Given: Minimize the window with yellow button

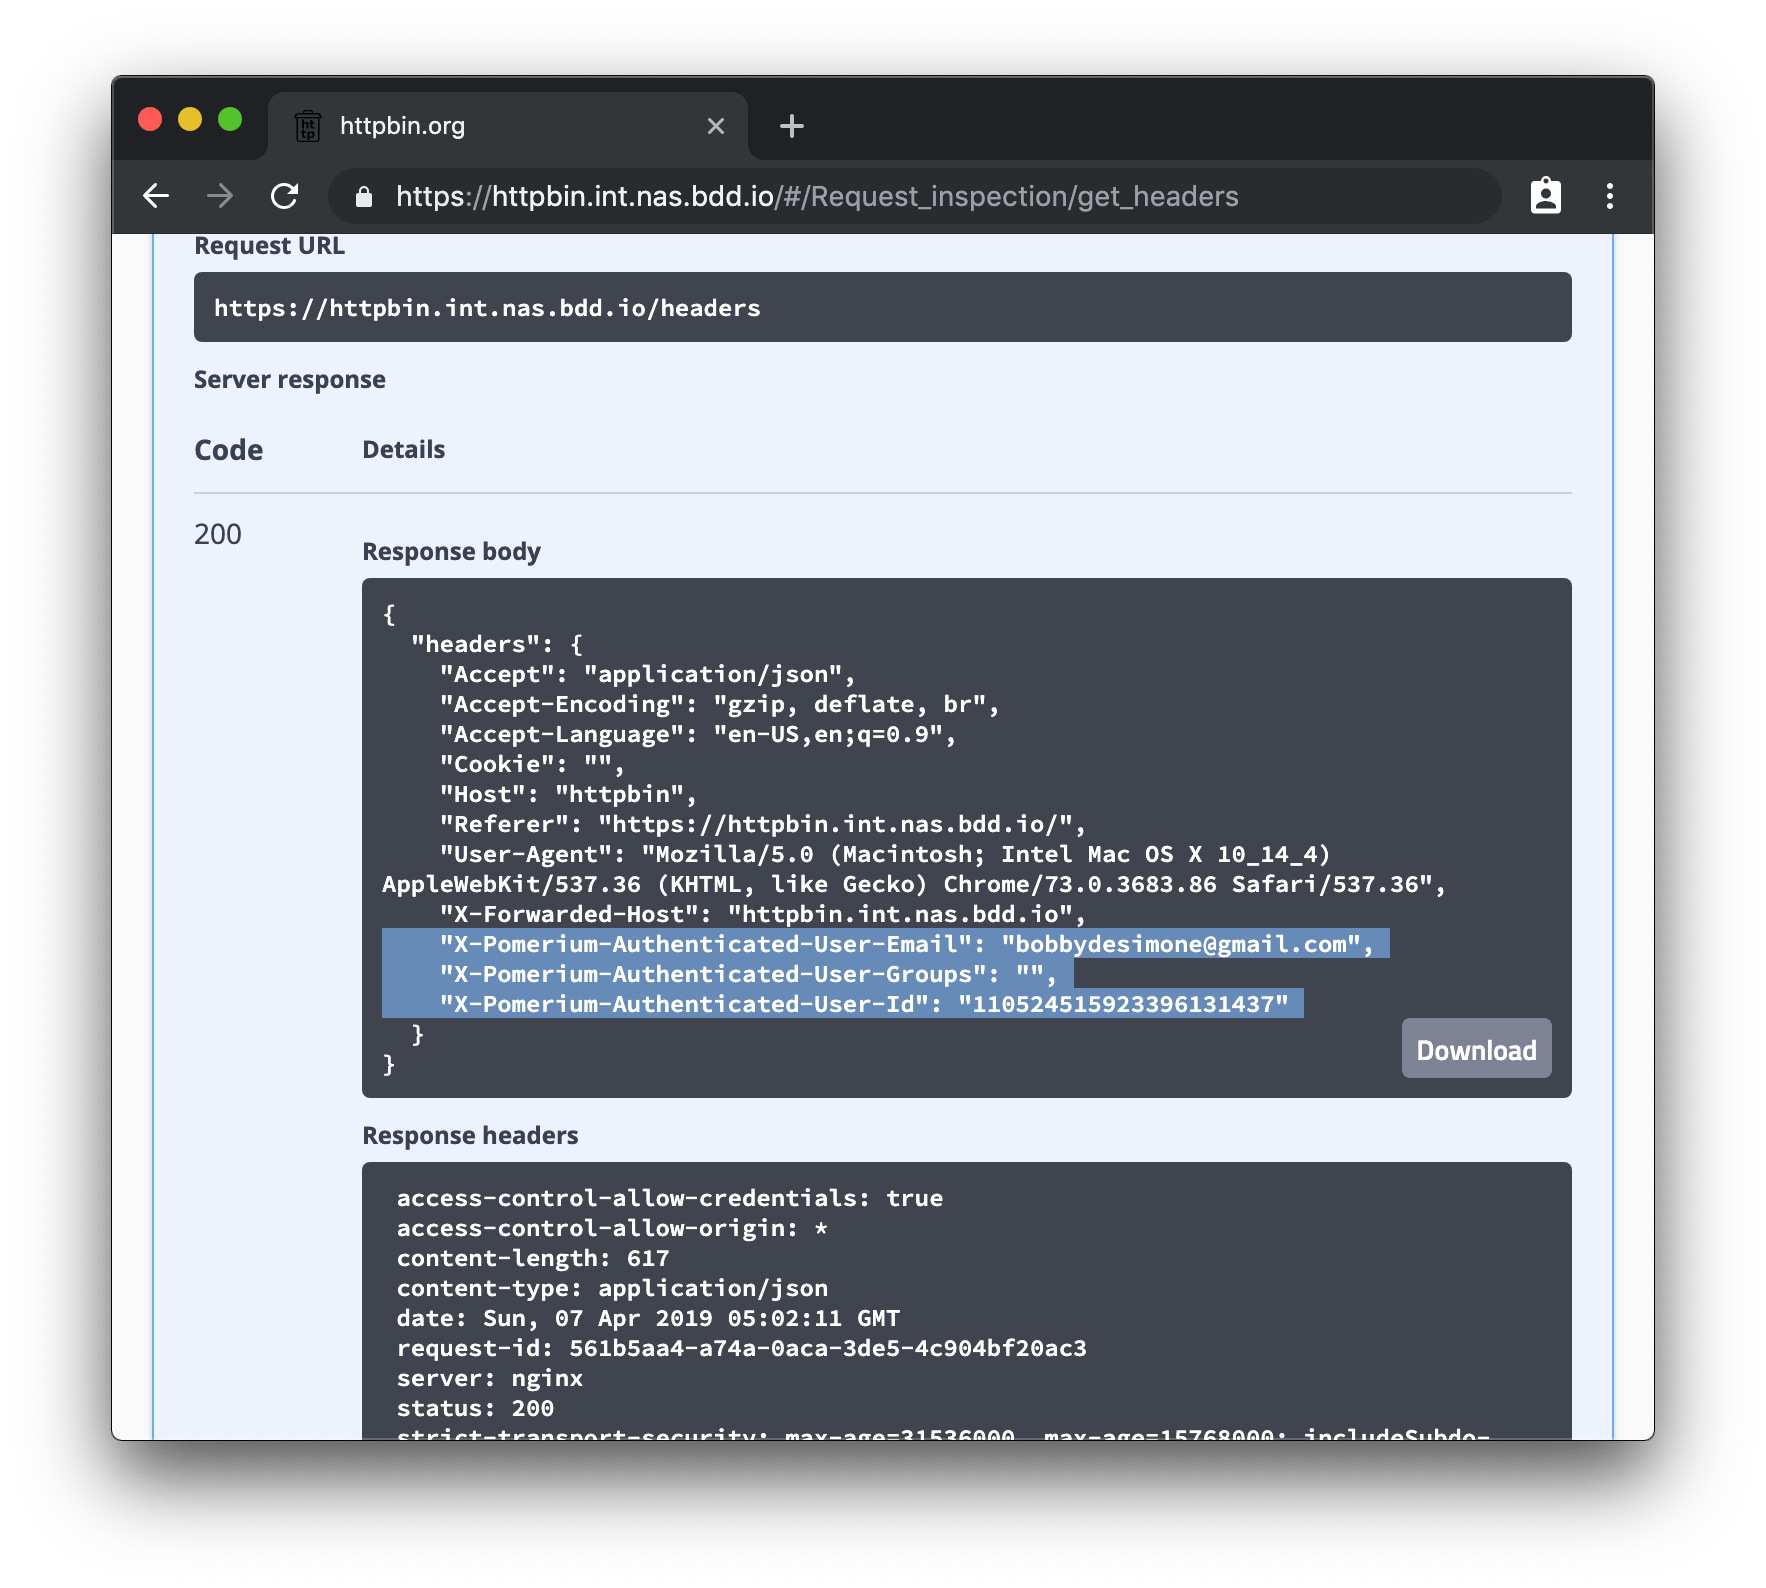Looking at the screenshot, I should click(x=190, y=120).
